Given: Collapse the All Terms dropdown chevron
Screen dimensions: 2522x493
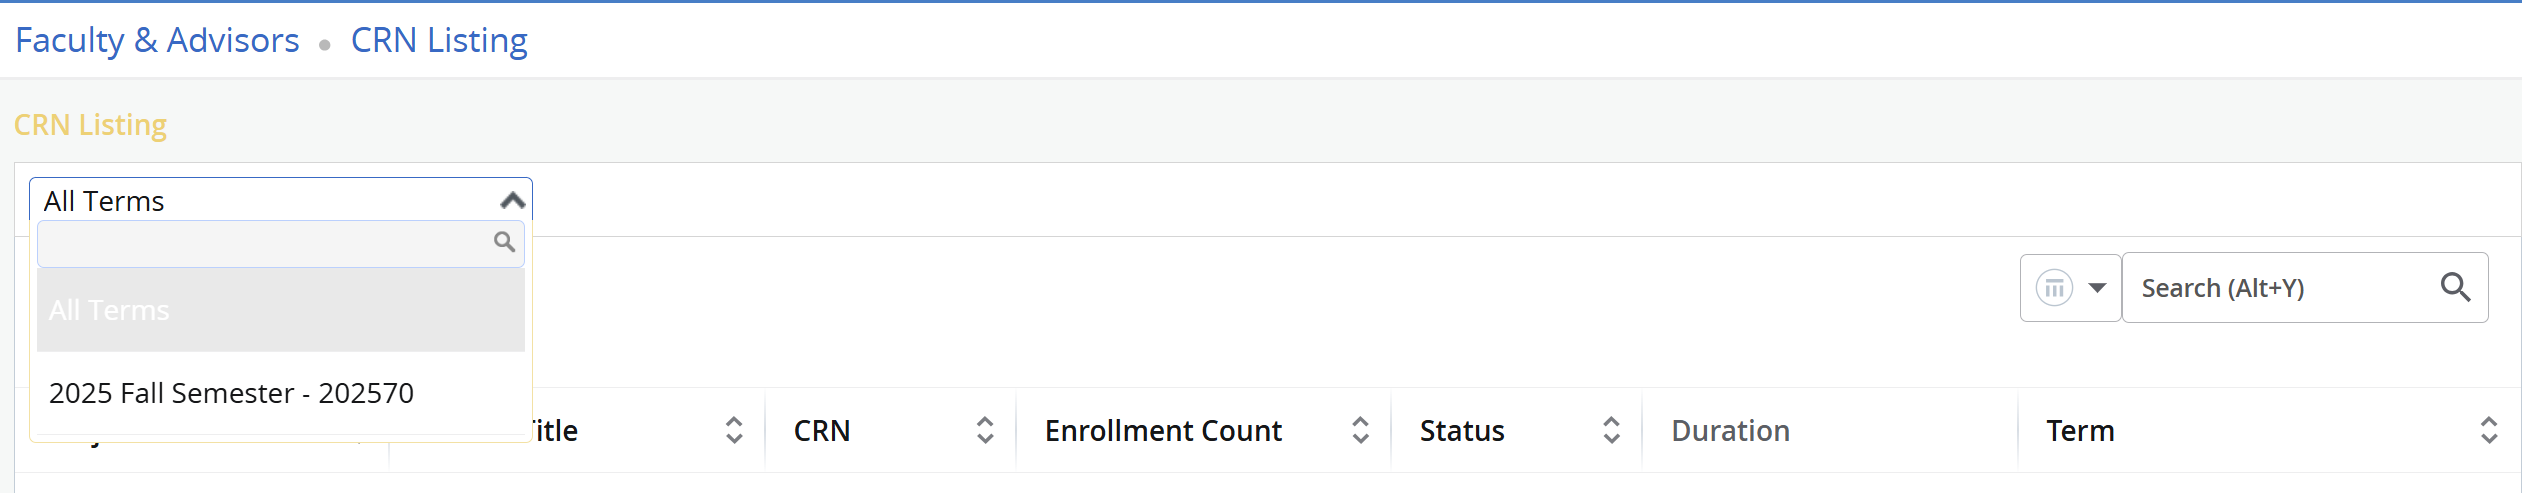Looking at the screenshot, I should coord(512,201).
